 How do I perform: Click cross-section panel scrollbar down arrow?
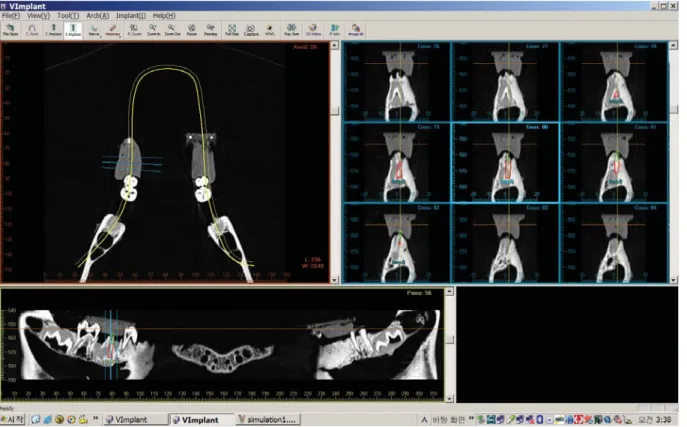[673, 280]
